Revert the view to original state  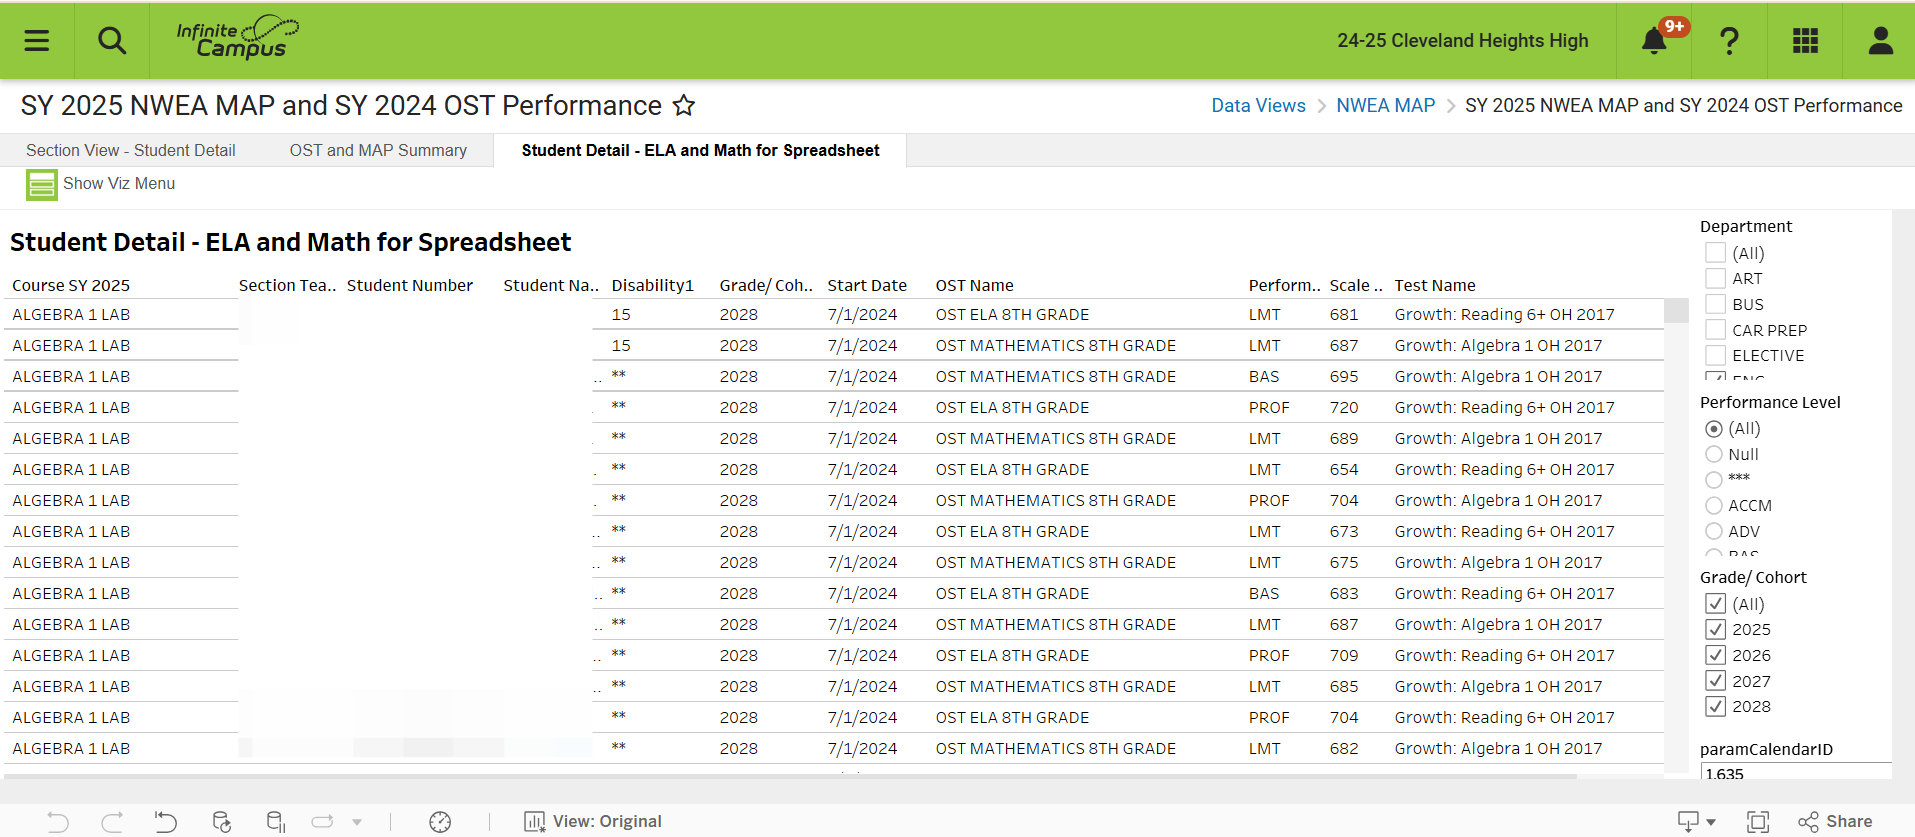click(x=165, y=822)
